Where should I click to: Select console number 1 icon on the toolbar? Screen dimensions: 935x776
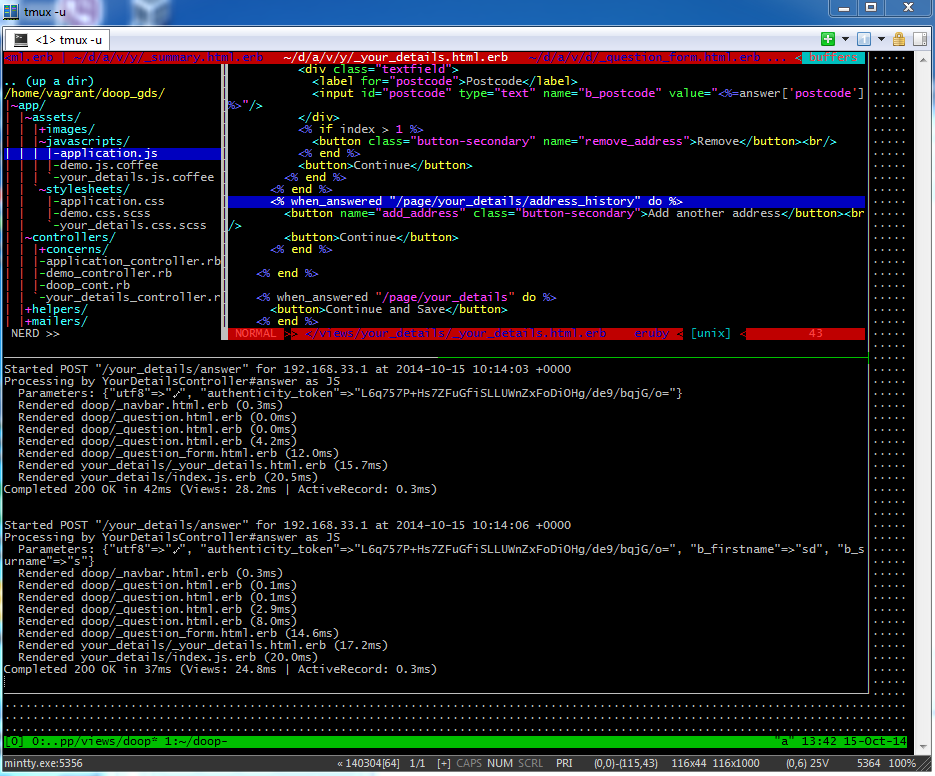[x=863, y=39]
